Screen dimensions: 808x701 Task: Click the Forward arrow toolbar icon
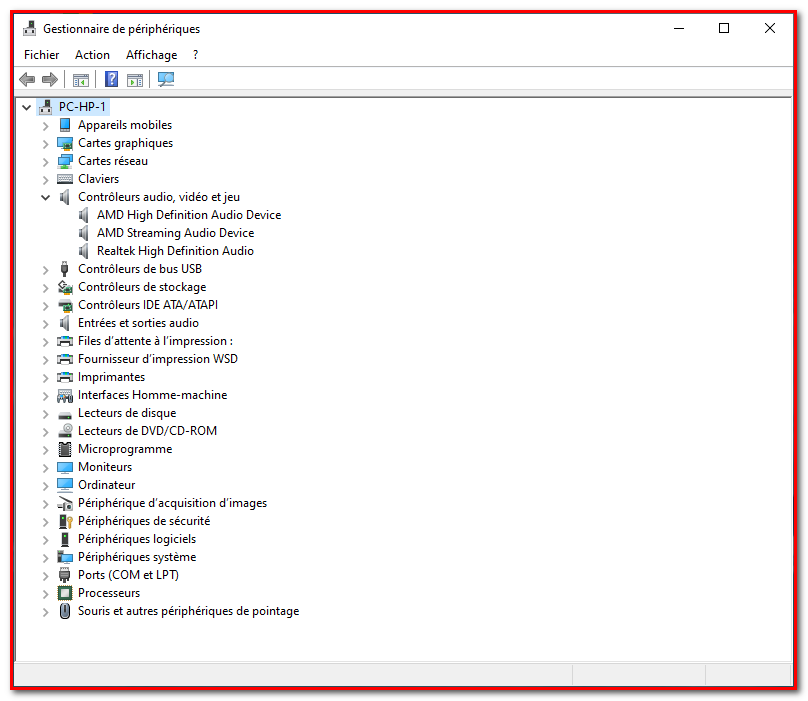(50, 79)
